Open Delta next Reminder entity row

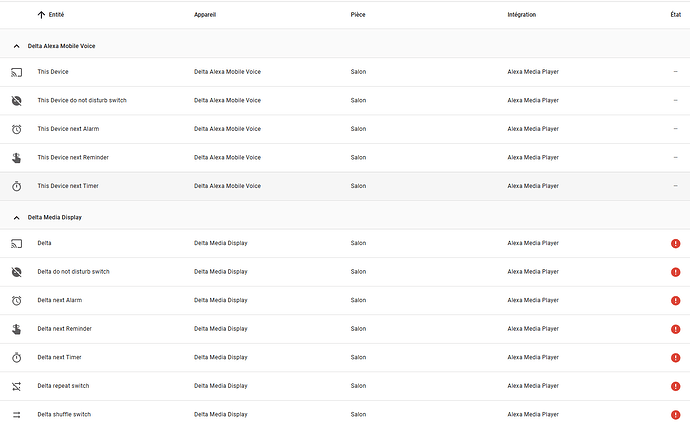coord(67,329)
